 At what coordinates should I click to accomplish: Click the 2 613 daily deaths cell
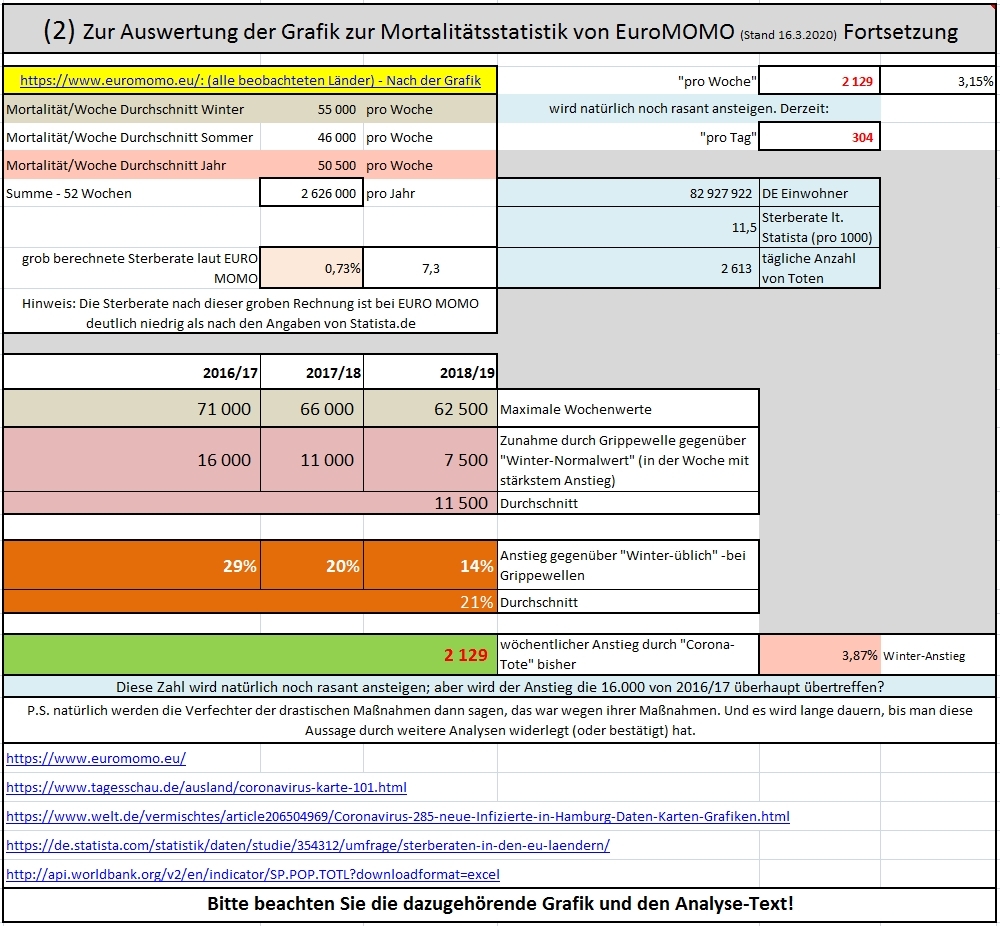628,268
